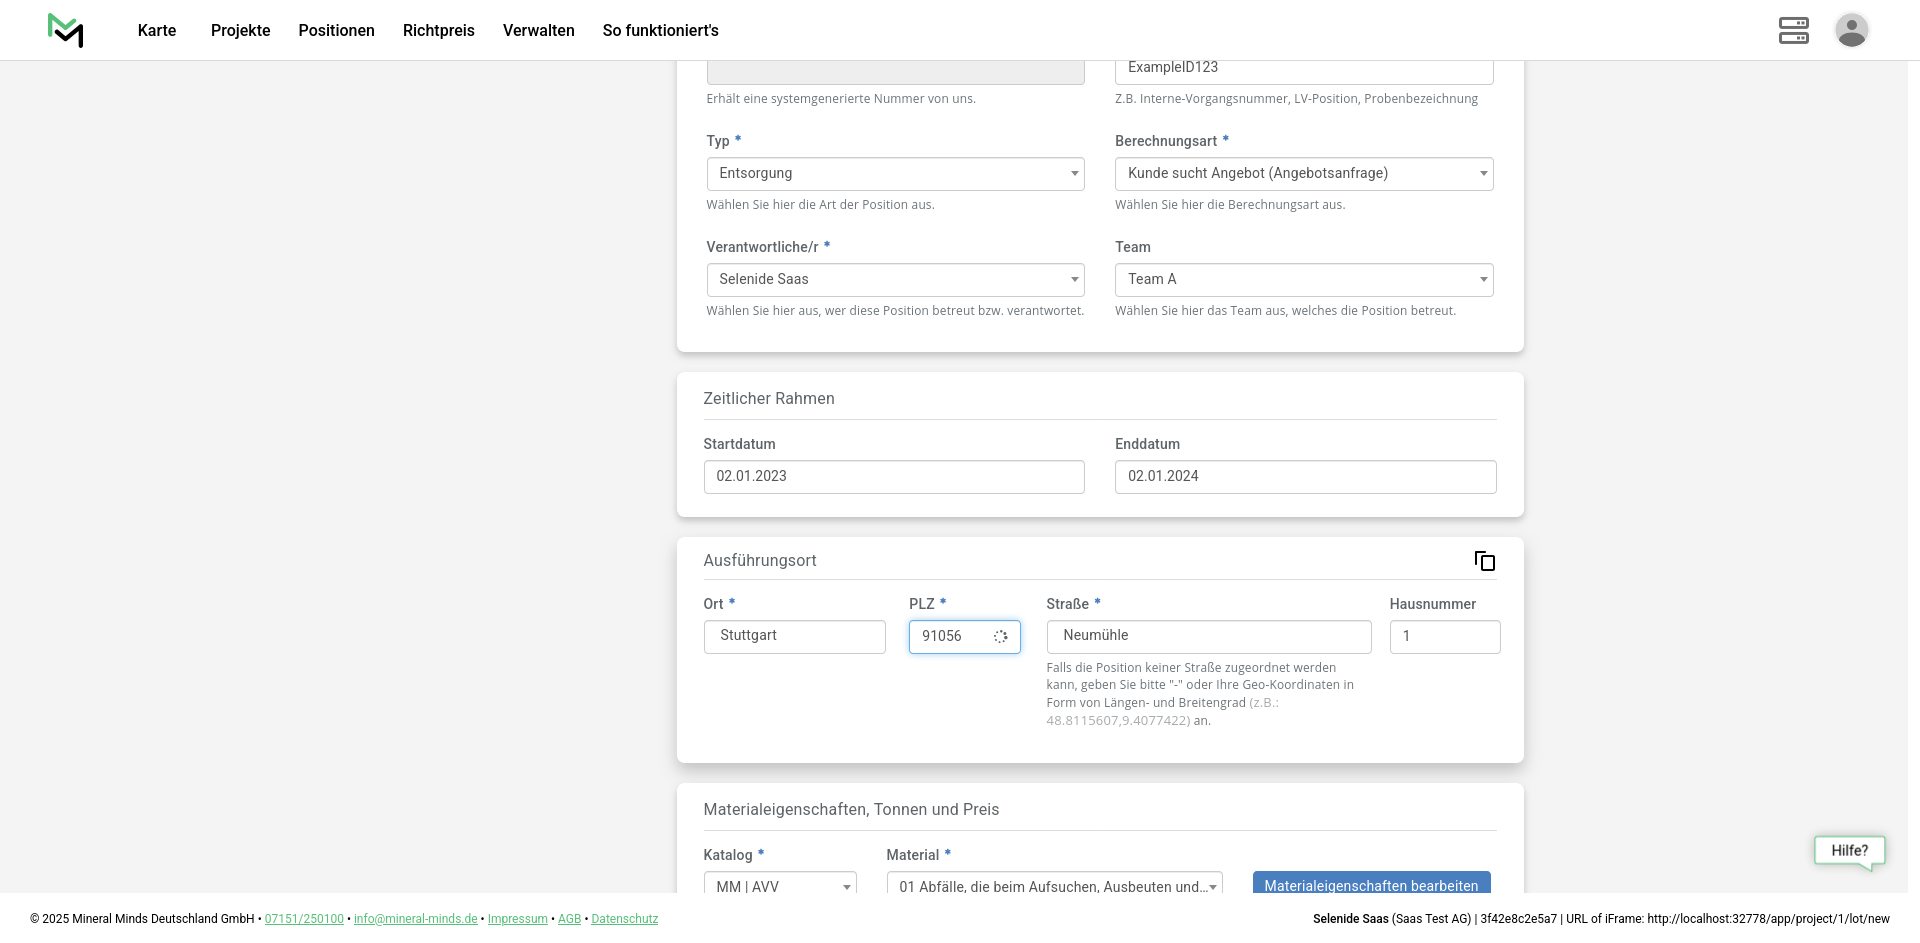Open the Team A dropdown
The image size is (1920, 943).
pyautogui.click(x=1303, y=280)
